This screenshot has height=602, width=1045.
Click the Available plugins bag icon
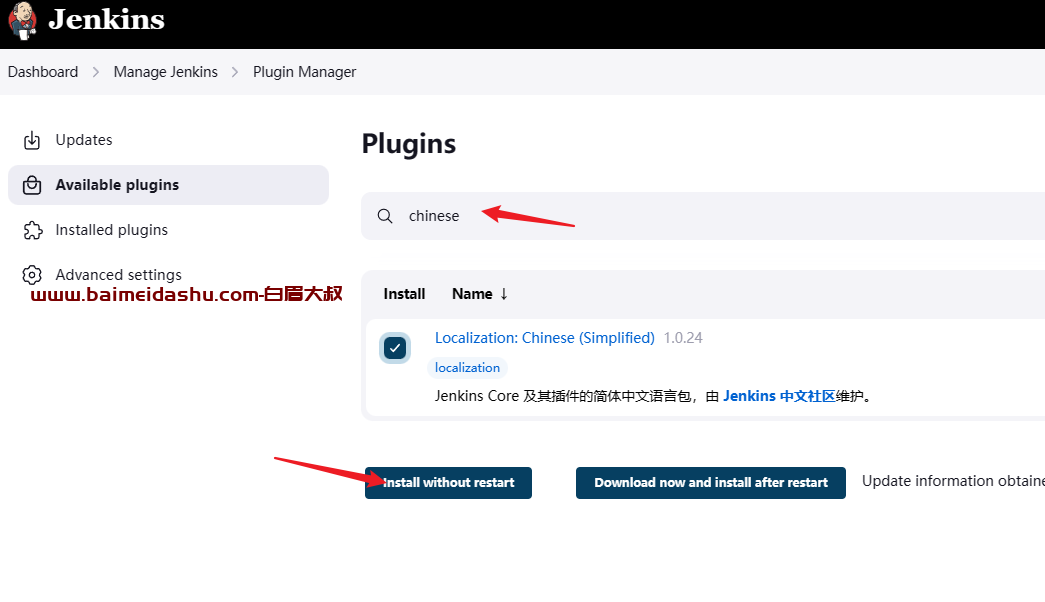(x=32, y=185)
